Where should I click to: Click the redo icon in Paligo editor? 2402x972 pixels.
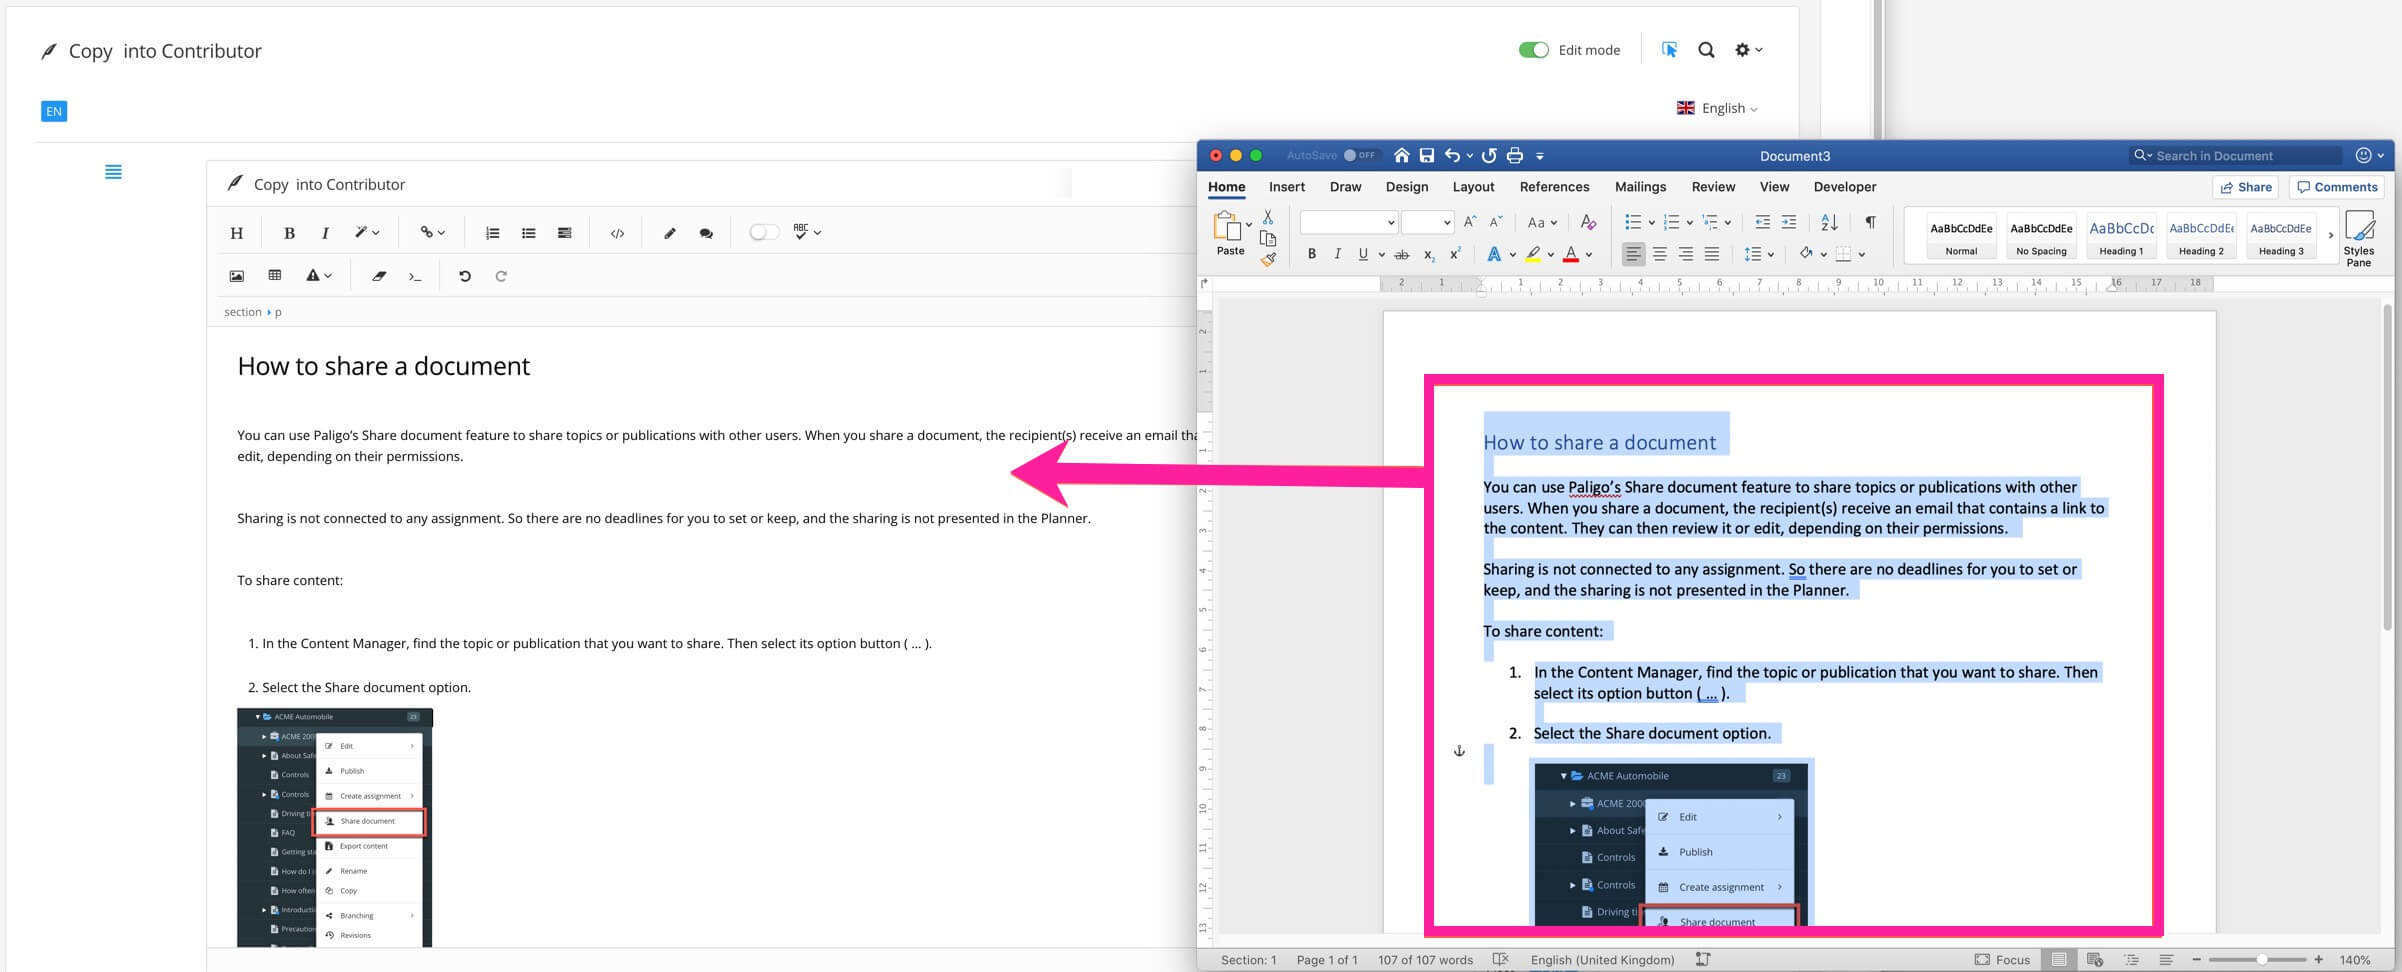(x=501, y=276)
